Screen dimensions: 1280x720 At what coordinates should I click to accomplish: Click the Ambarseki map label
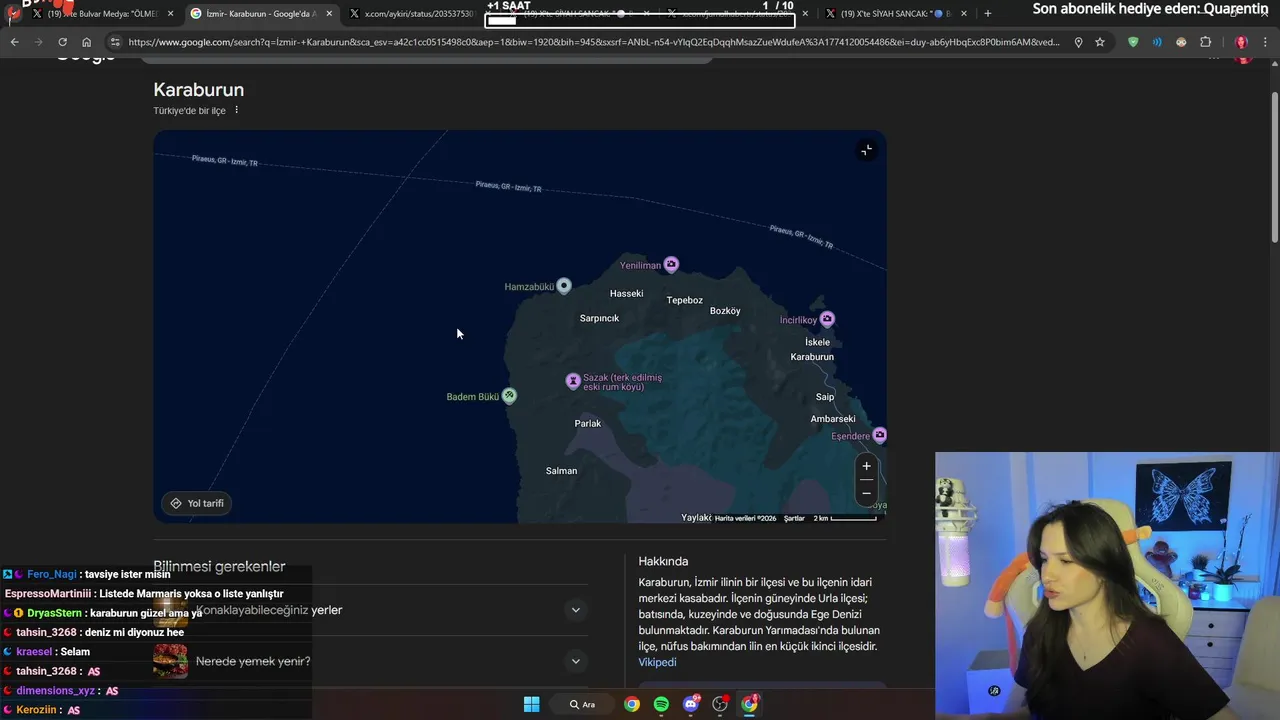(x=833, y=419)
